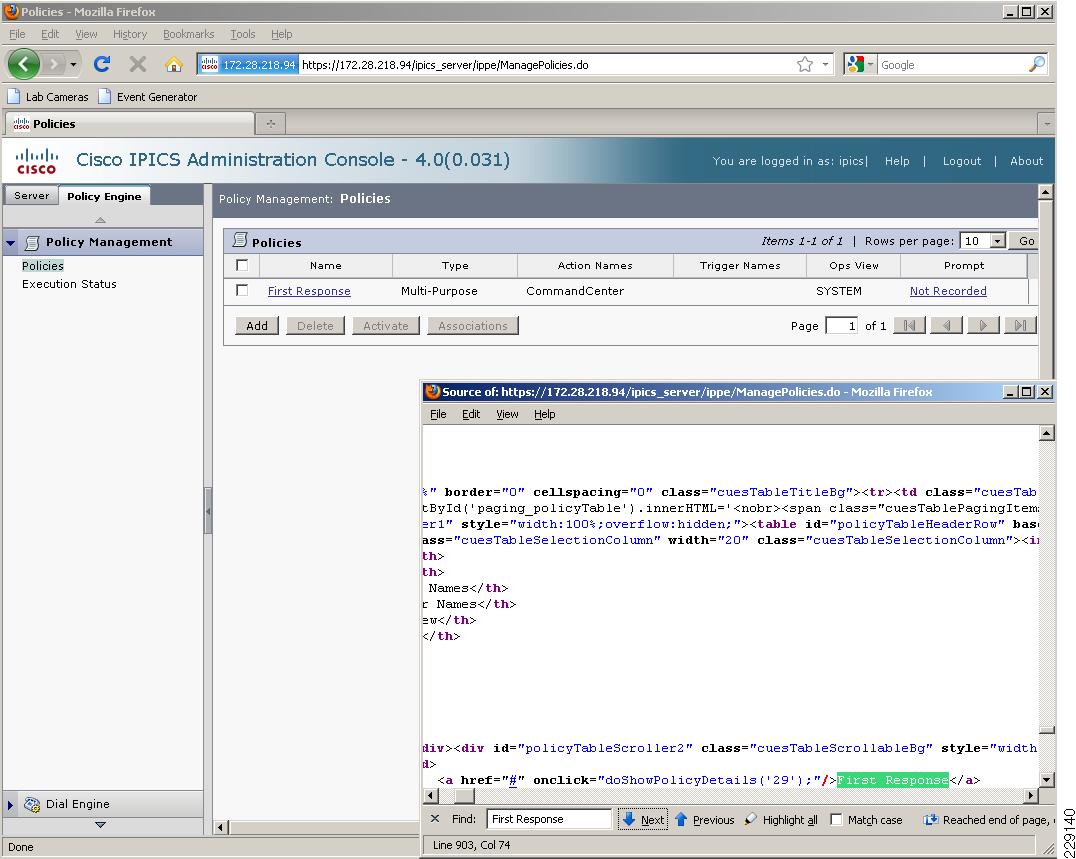Click the search magnifier icon
Viewport: 1076px width, 859px height.
click(x=1037, y=64)
